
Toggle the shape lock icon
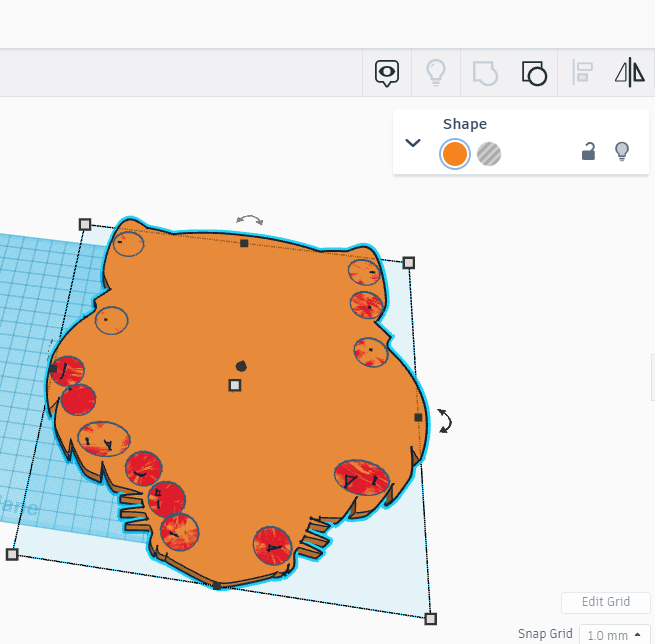pos(588,151)
